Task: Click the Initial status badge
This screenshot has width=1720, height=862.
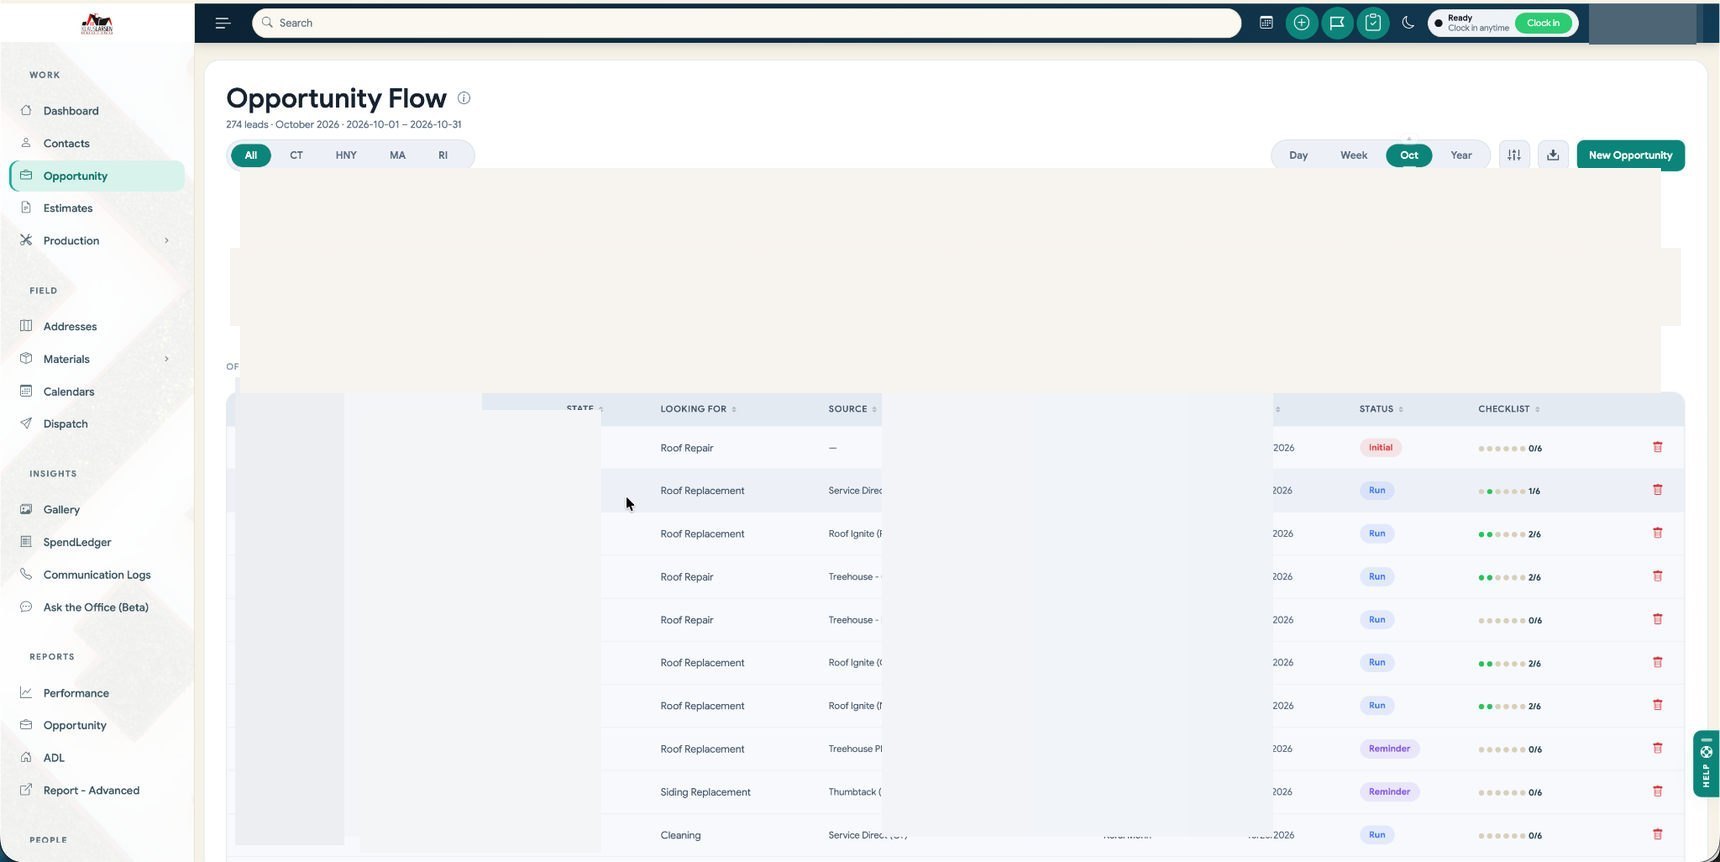Action: click(1380, 448)
